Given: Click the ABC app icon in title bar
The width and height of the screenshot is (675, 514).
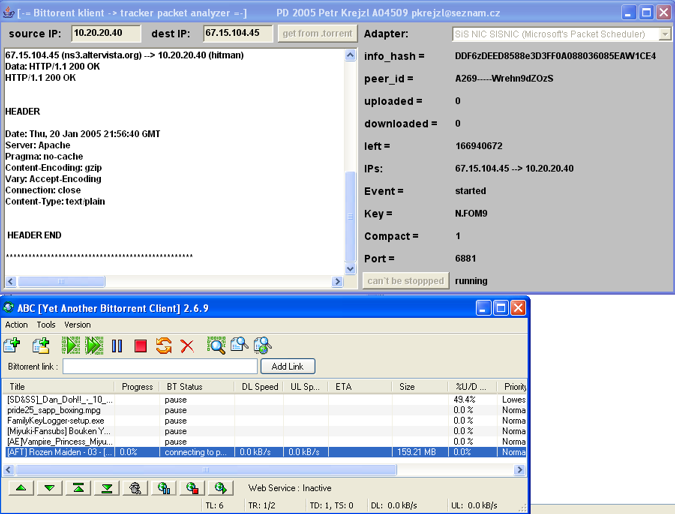Looking at the screenshot, I should (x=8, y=308).
